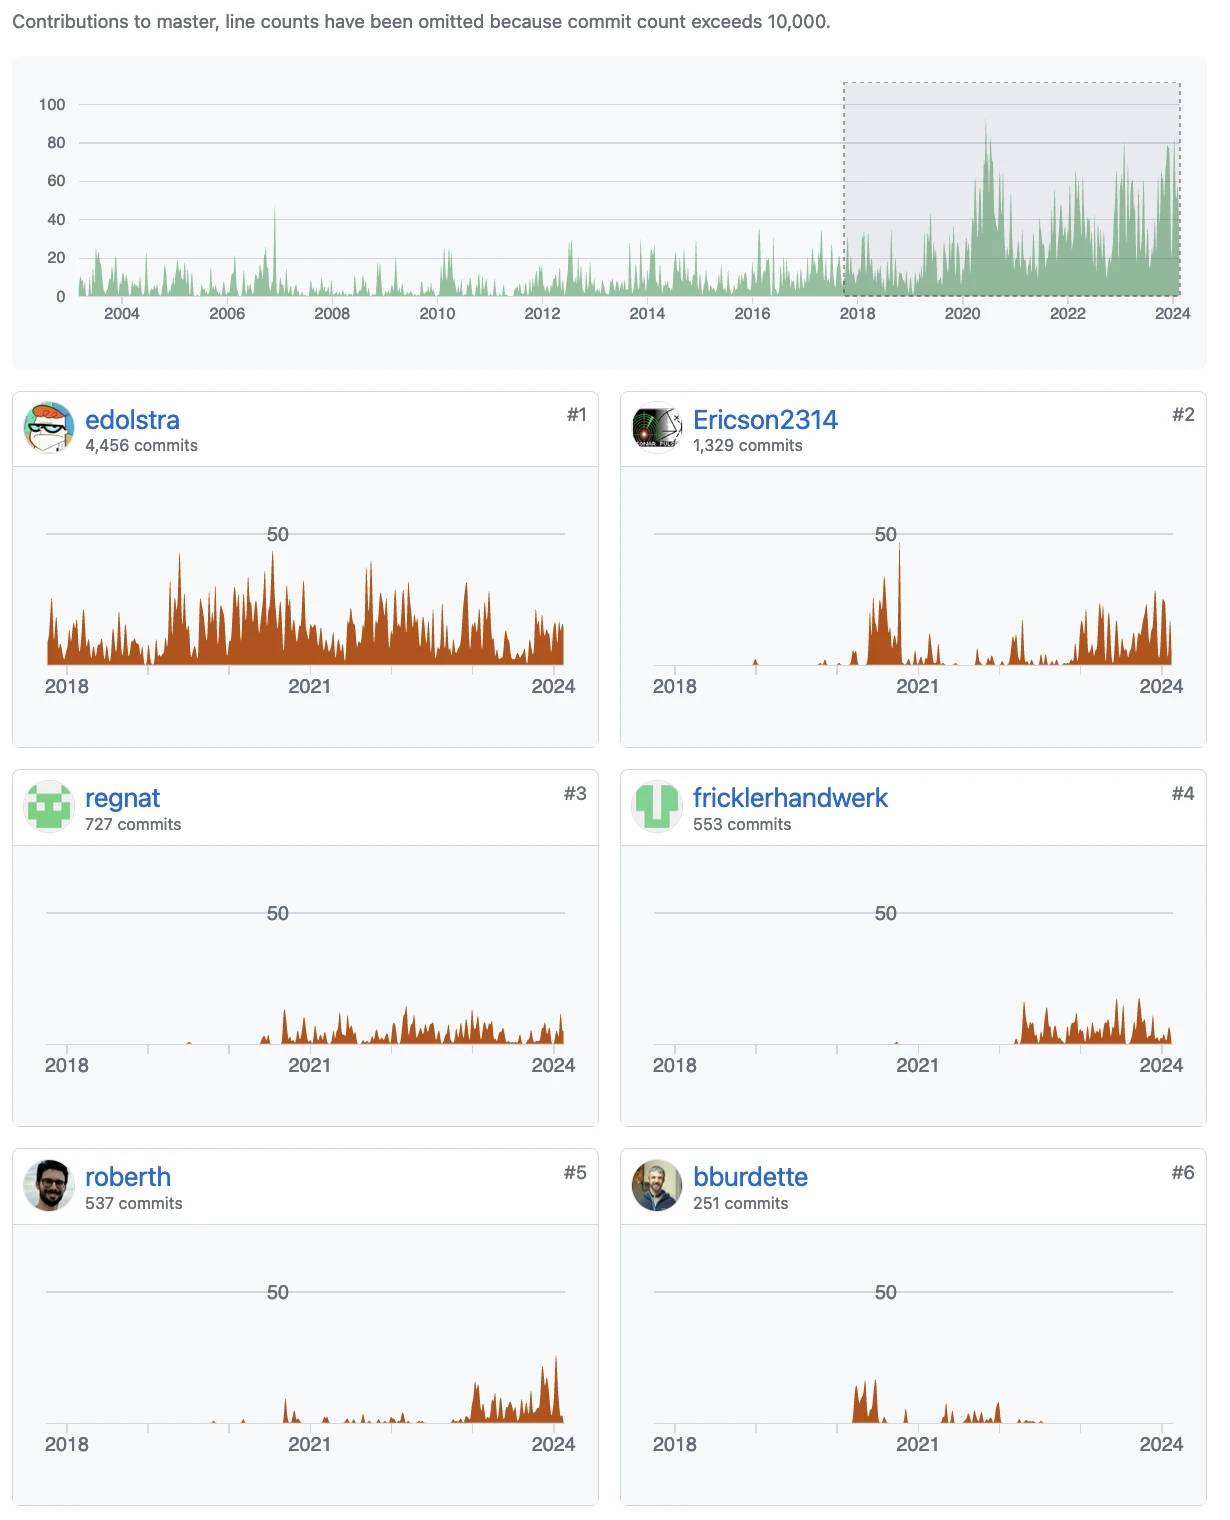1230x1520 pixels.
Task: Click bburdette's profile photo
Action: coord(657,1186)
